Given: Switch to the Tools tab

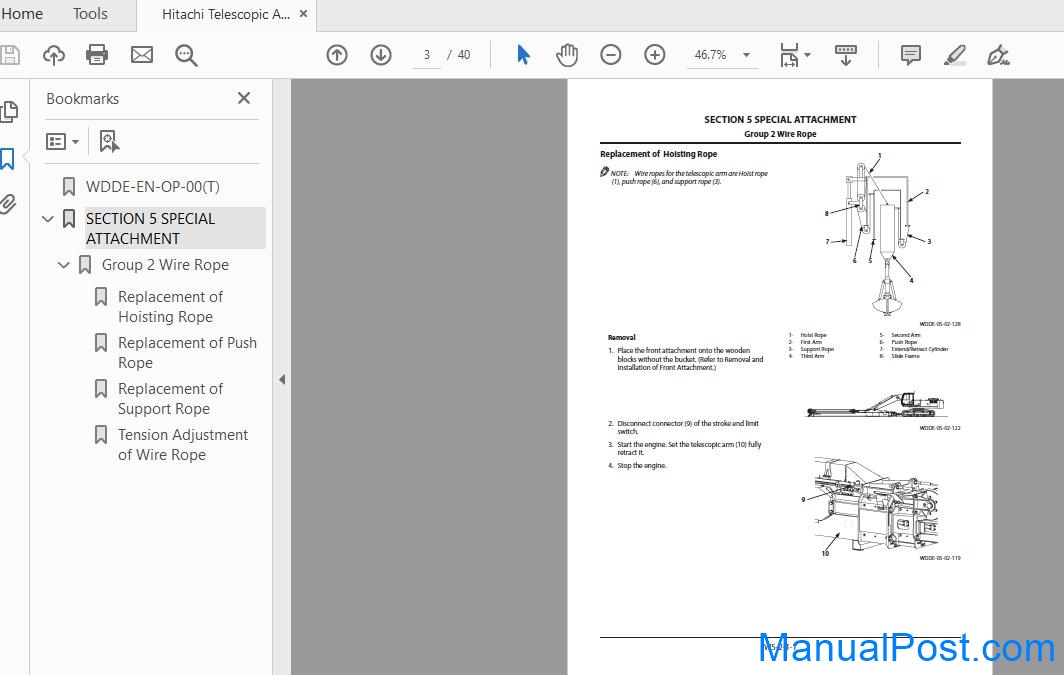Looking at the screenshot, I should [x=90, y=14].
